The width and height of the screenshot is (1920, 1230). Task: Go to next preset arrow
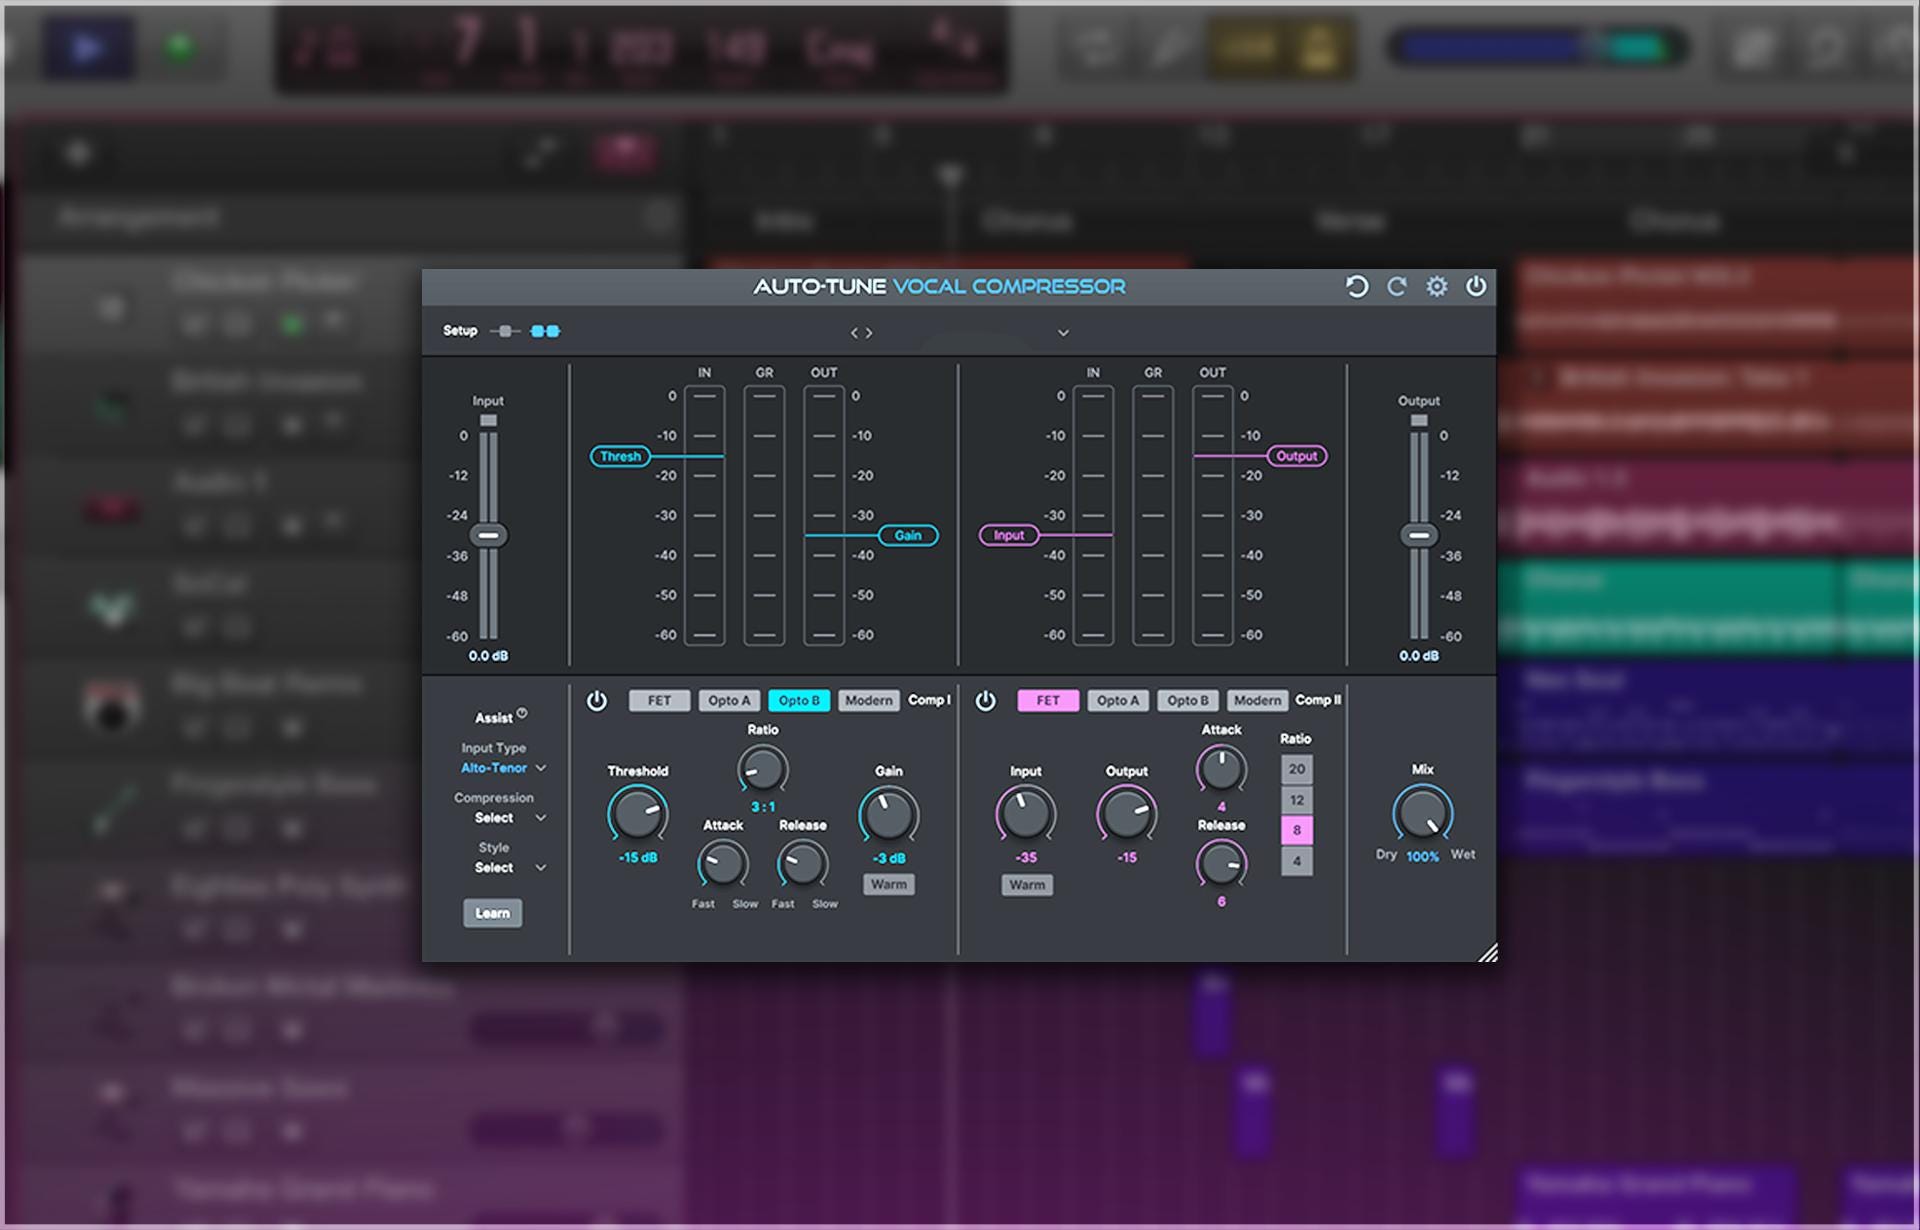point(869,333)
